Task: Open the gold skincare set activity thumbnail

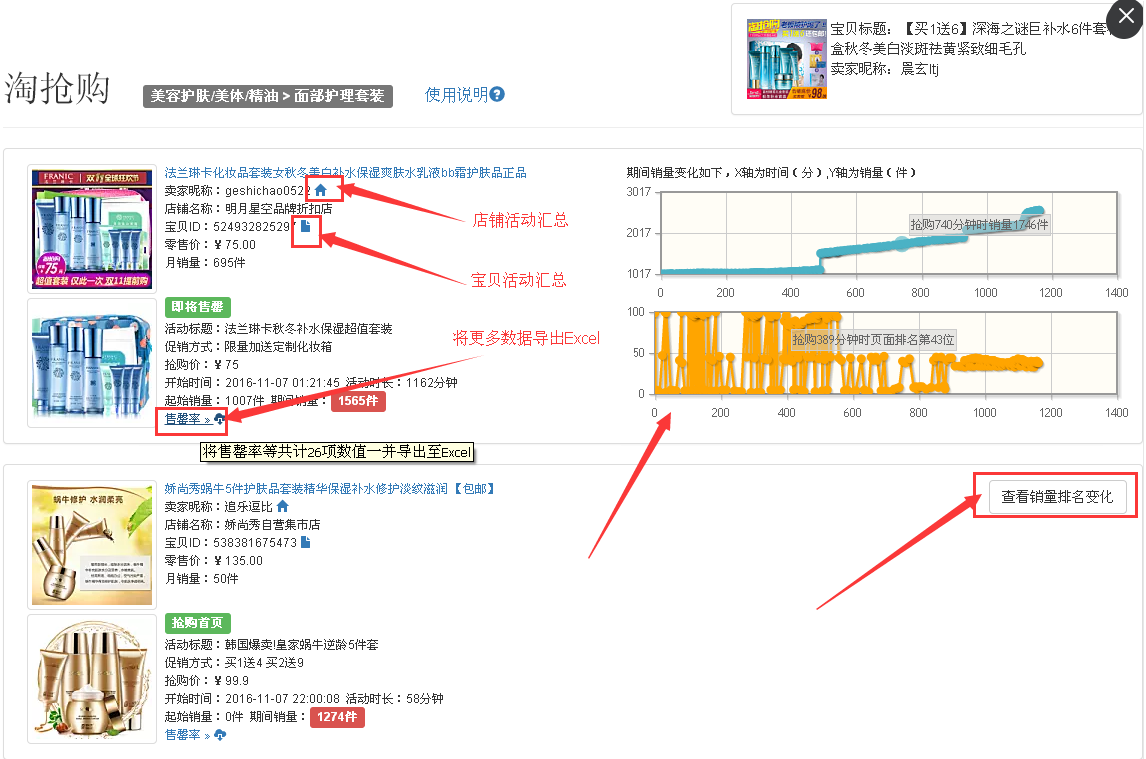Action: (92, 679)
